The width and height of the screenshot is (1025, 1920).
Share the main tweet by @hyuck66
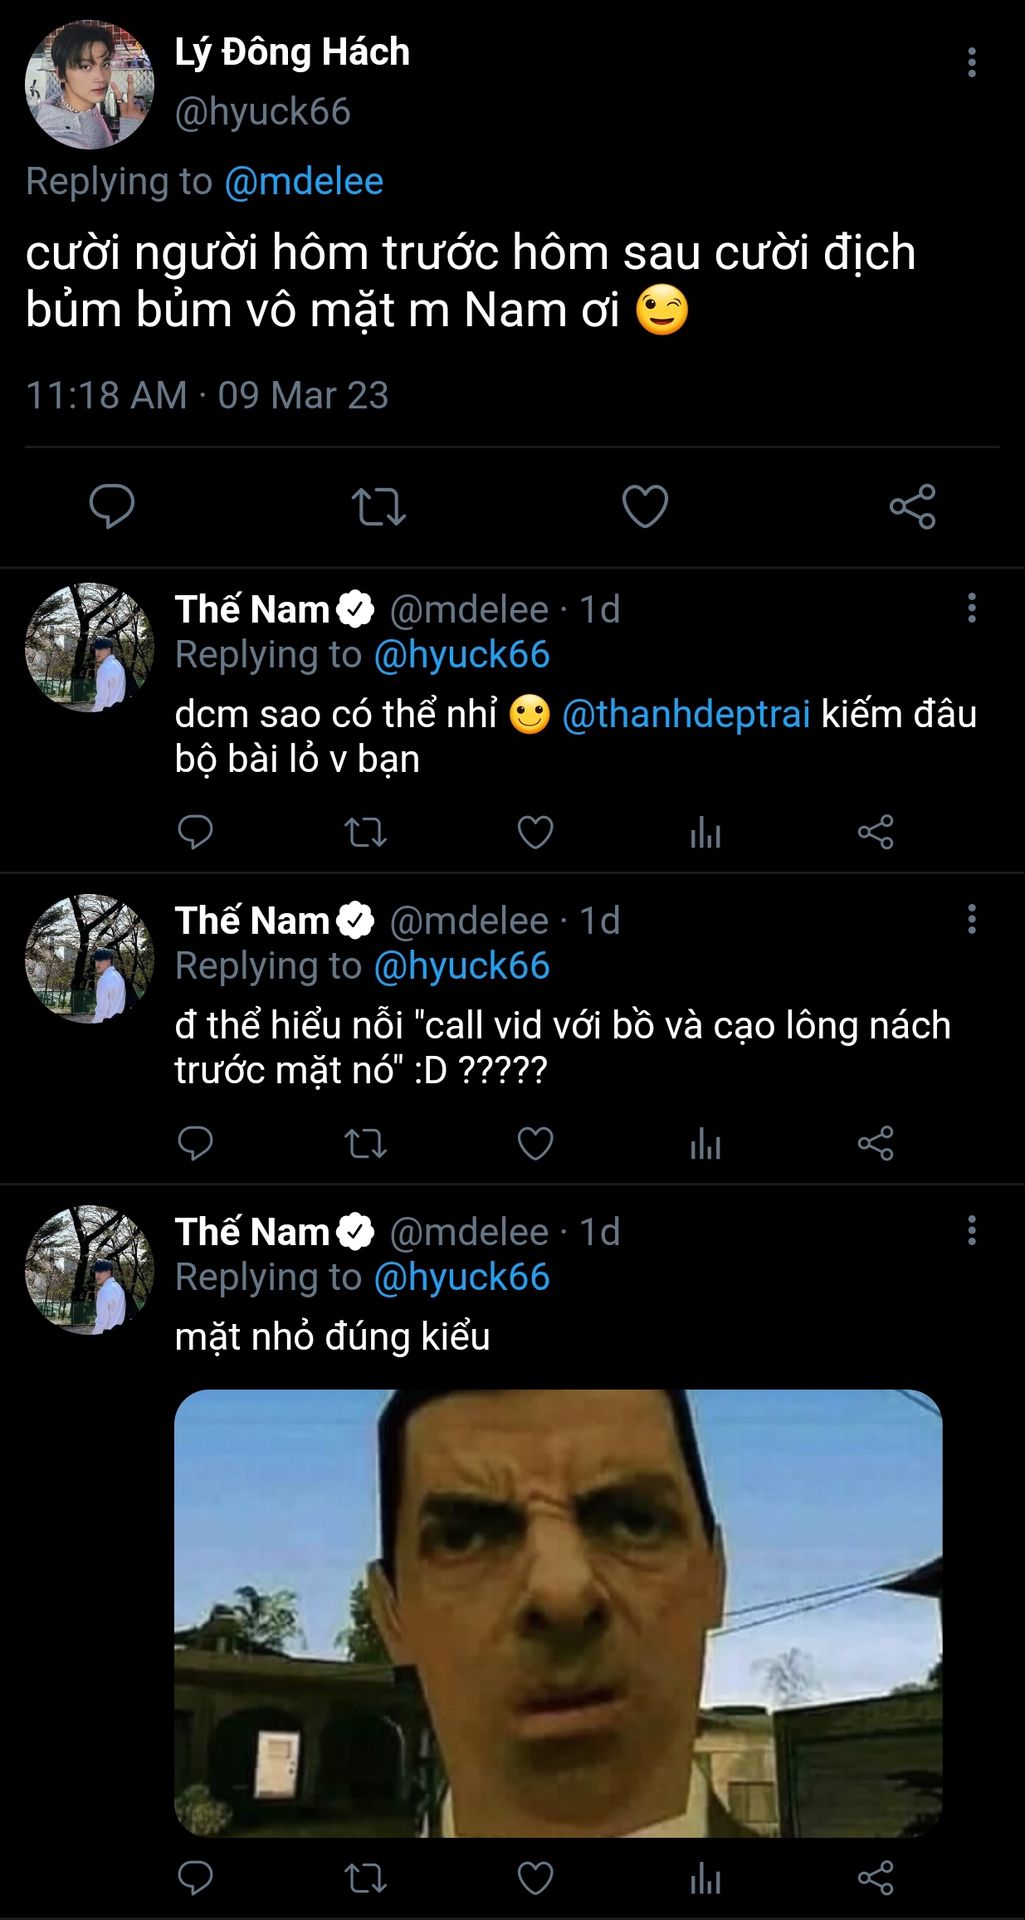click(x=912, y=506)
